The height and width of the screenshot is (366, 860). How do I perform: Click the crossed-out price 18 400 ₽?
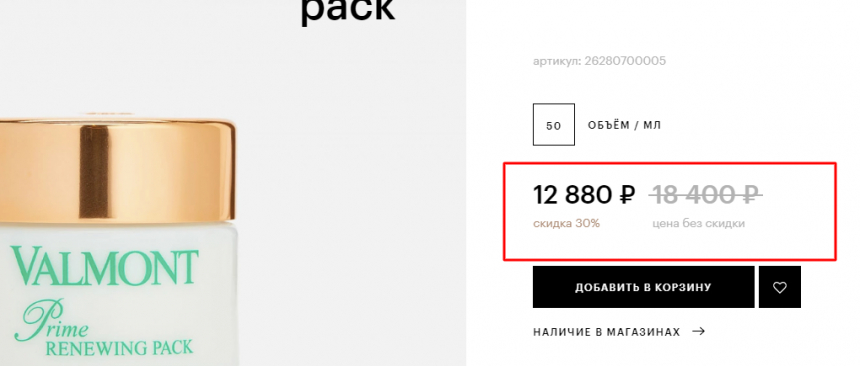(705, 195)
